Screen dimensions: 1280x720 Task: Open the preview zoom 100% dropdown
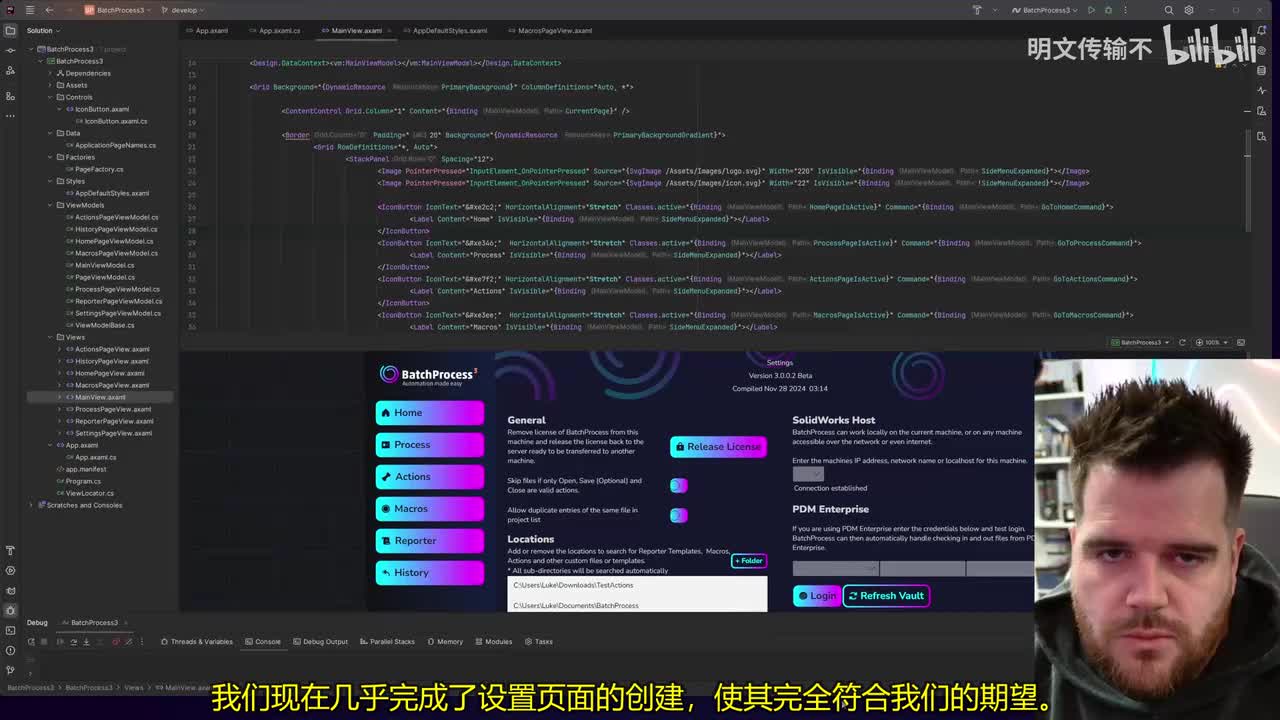point(1213,342)
